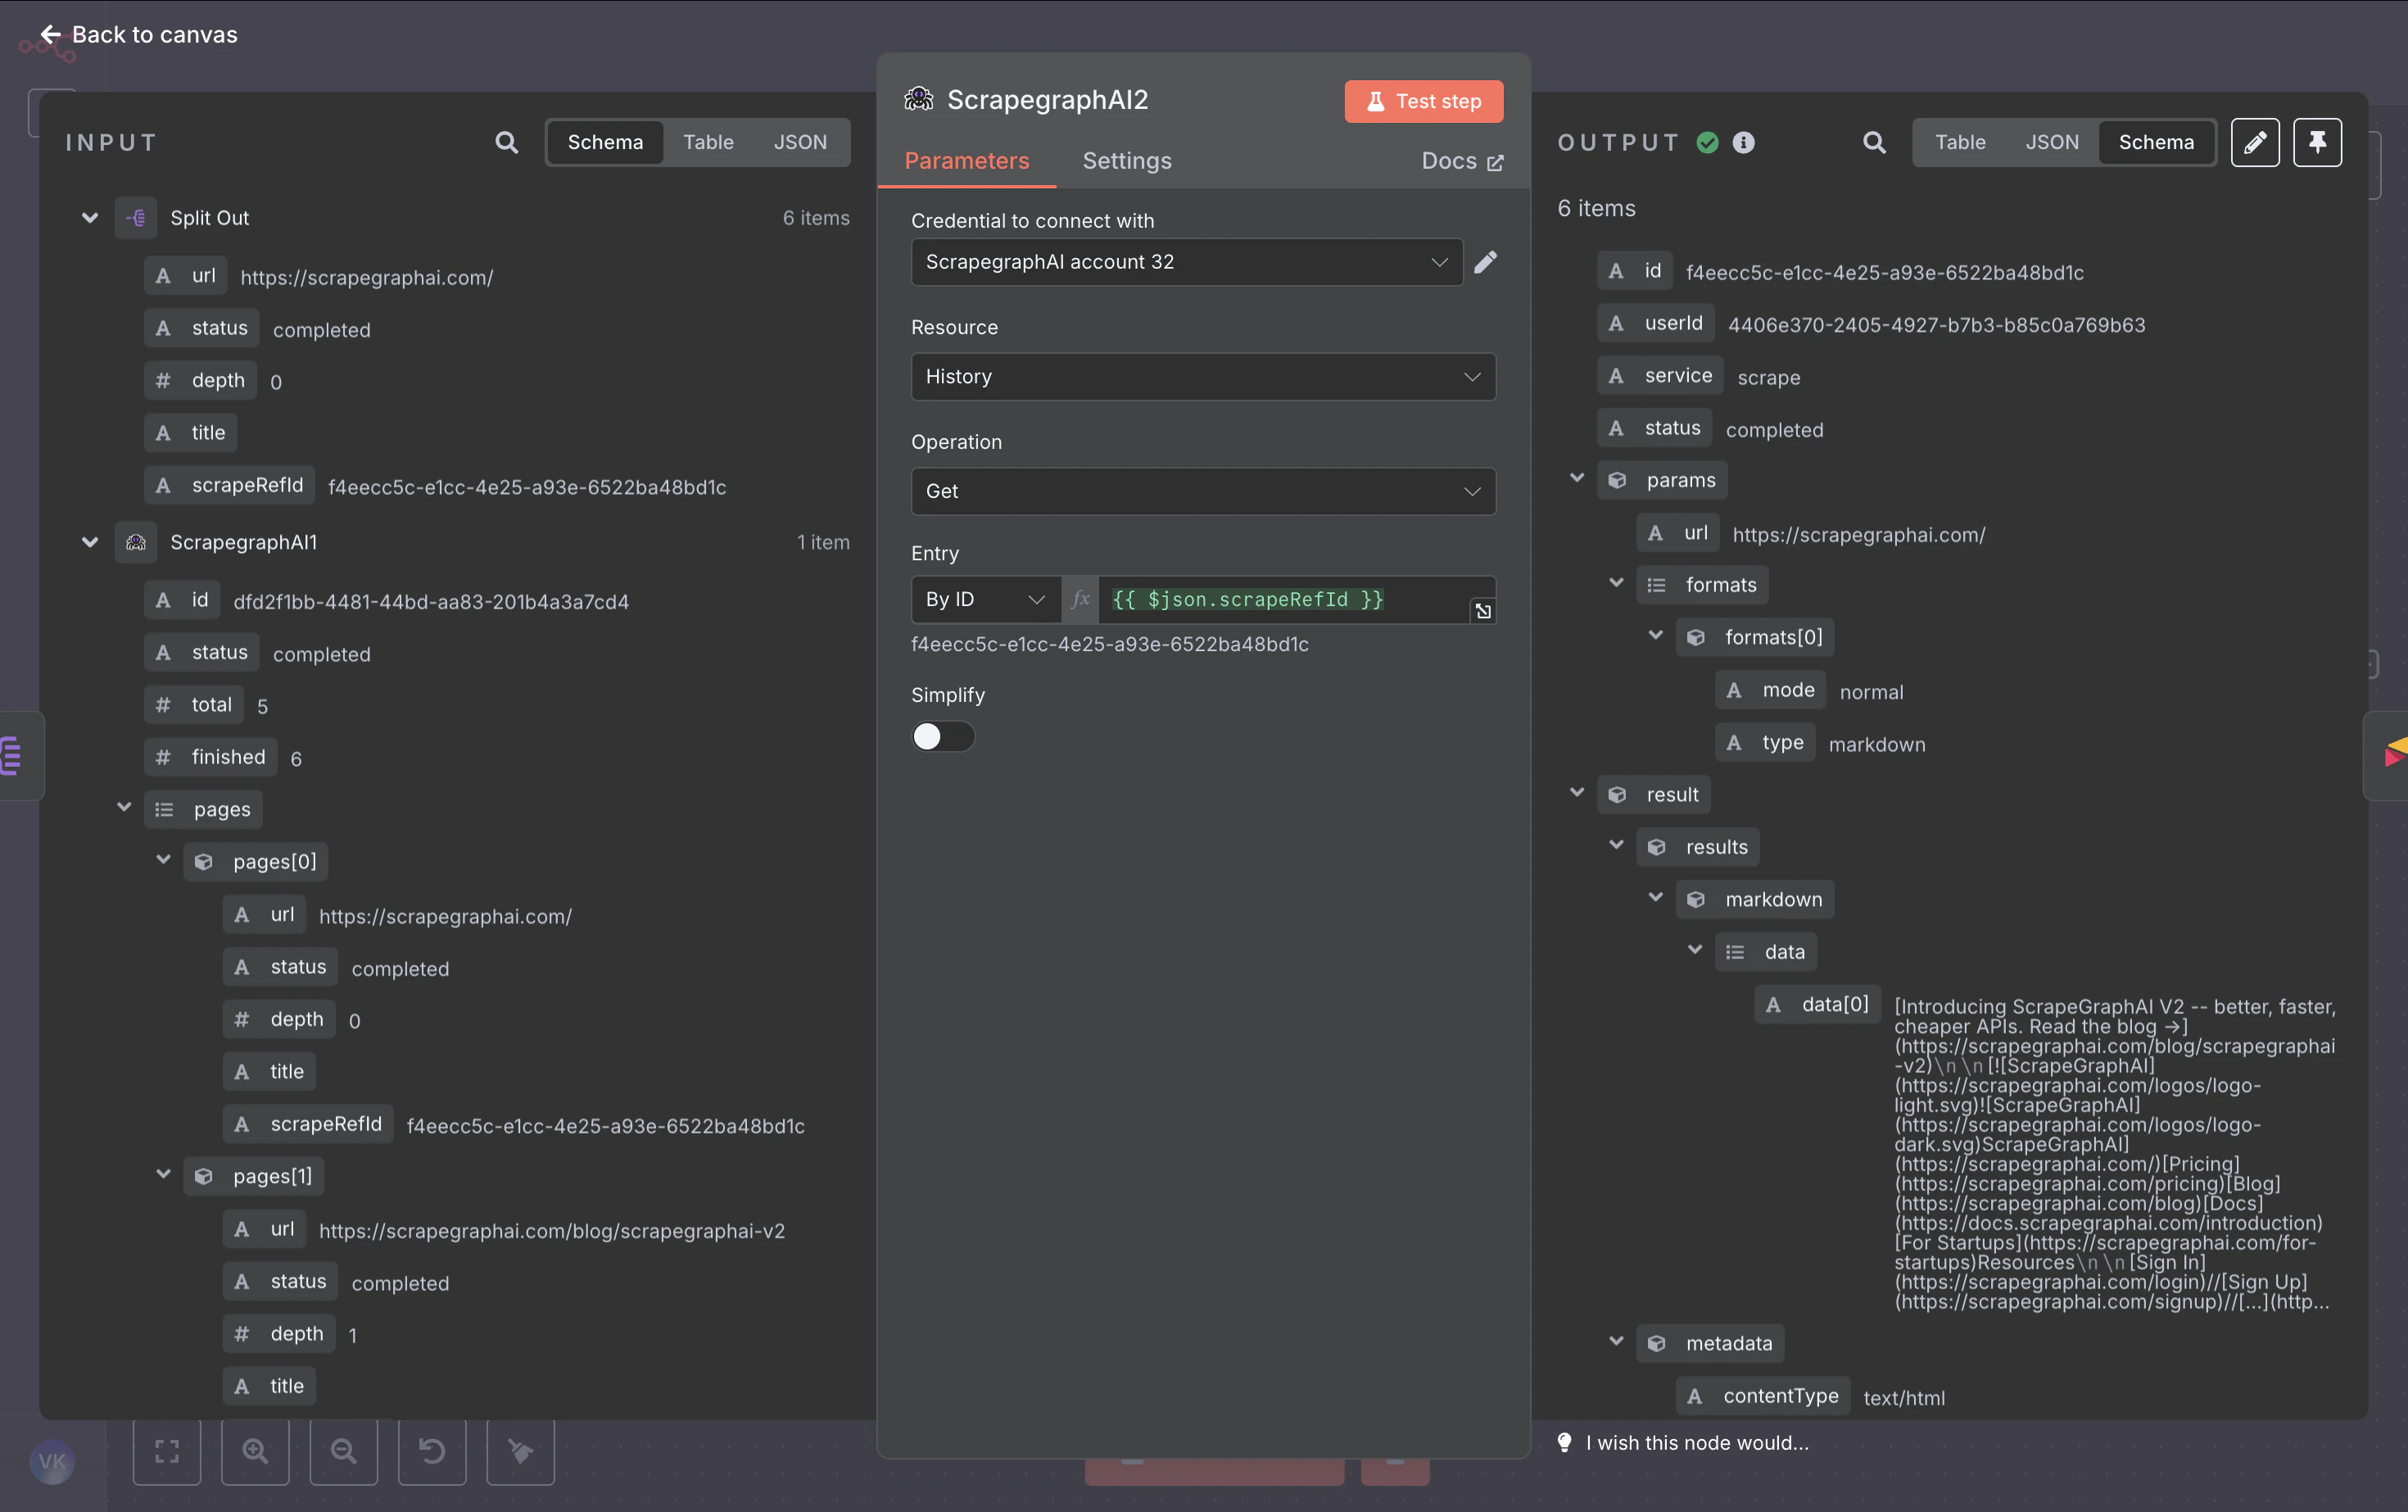Collapse formats[0] in output
Viewport: 2408px width, 1512px height.
(1655, 635)
